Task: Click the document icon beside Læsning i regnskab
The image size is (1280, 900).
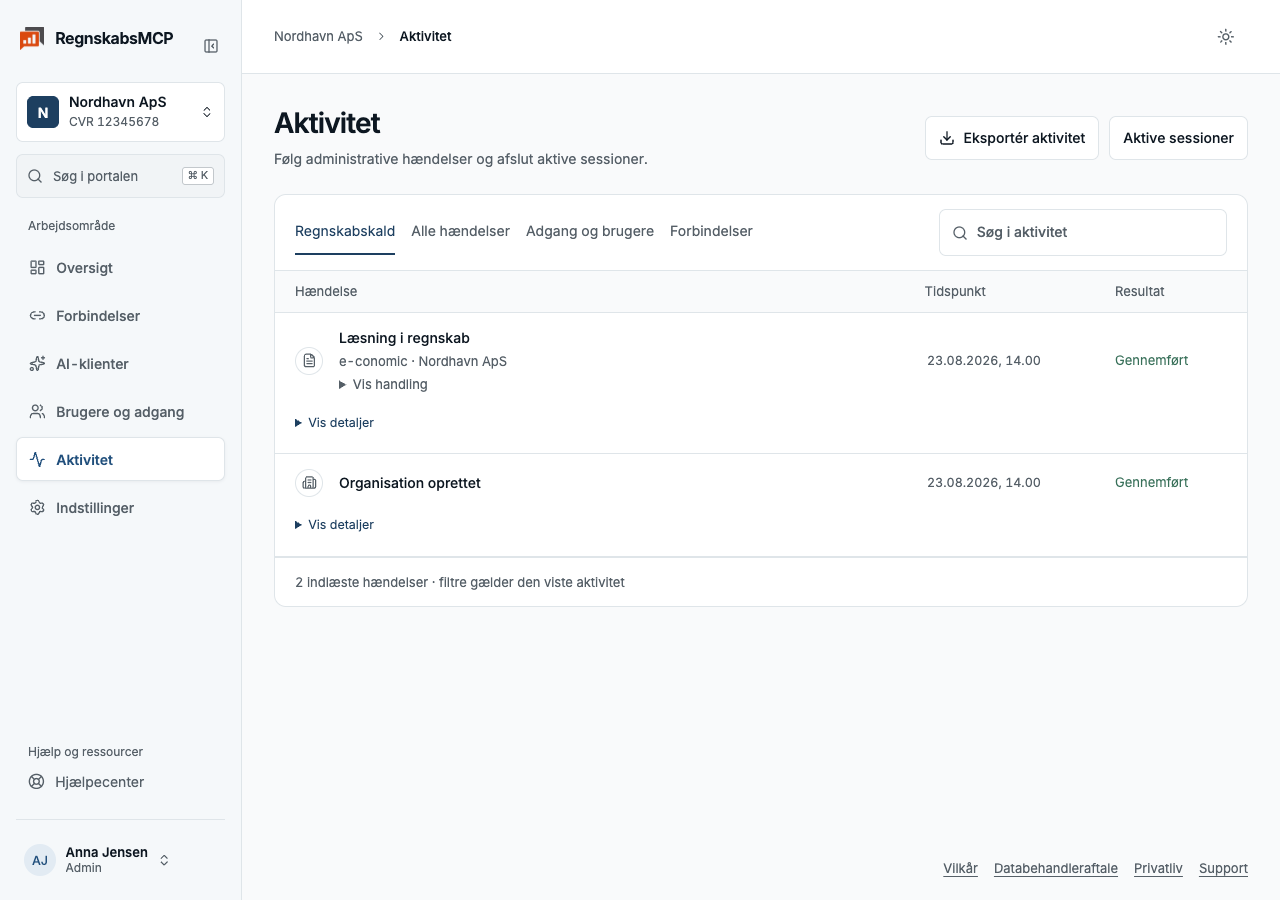Action: pyautogui.click(x=309, y=361)
